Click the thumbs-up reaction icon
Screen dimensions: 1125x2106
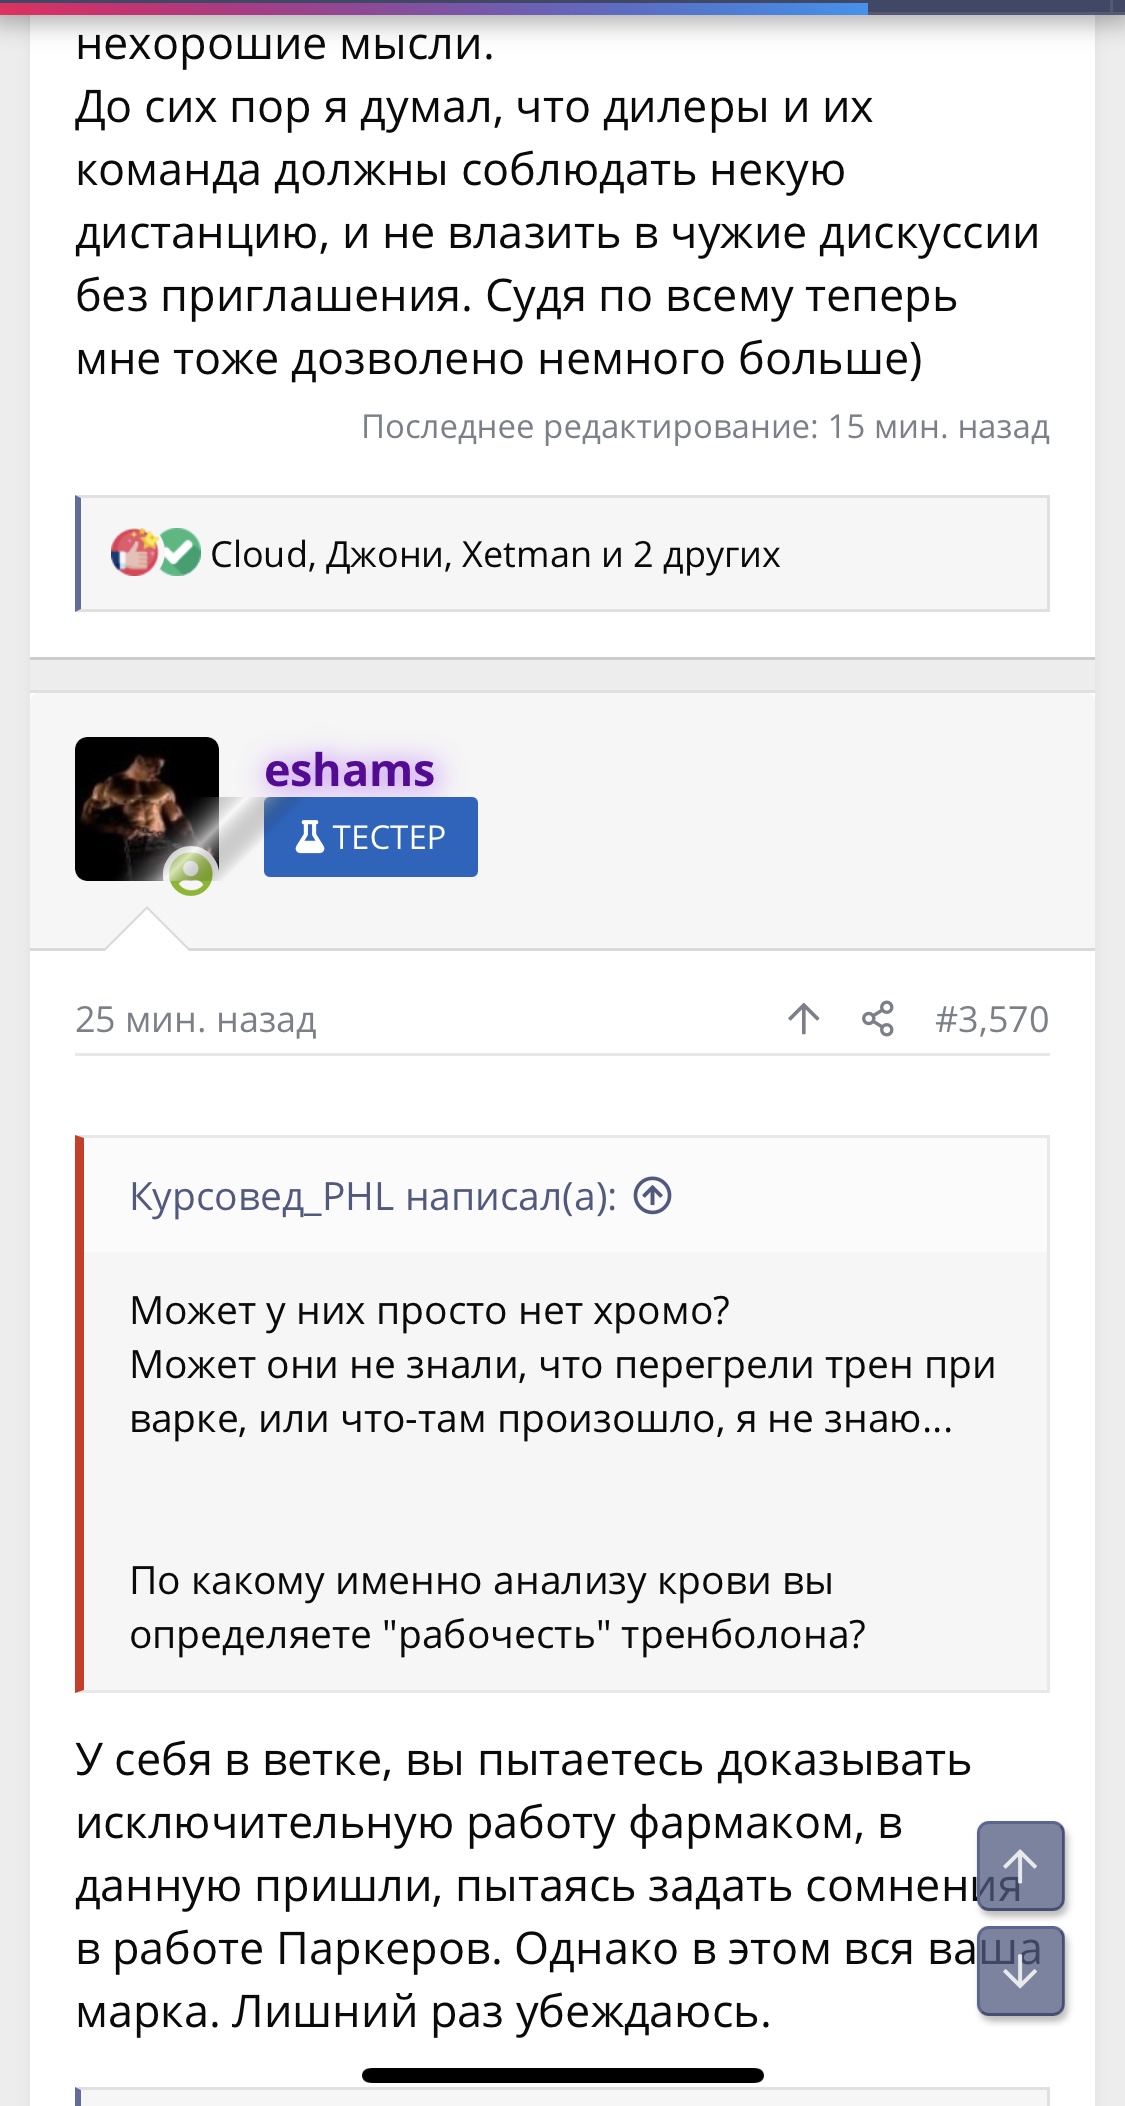(134, 552)
